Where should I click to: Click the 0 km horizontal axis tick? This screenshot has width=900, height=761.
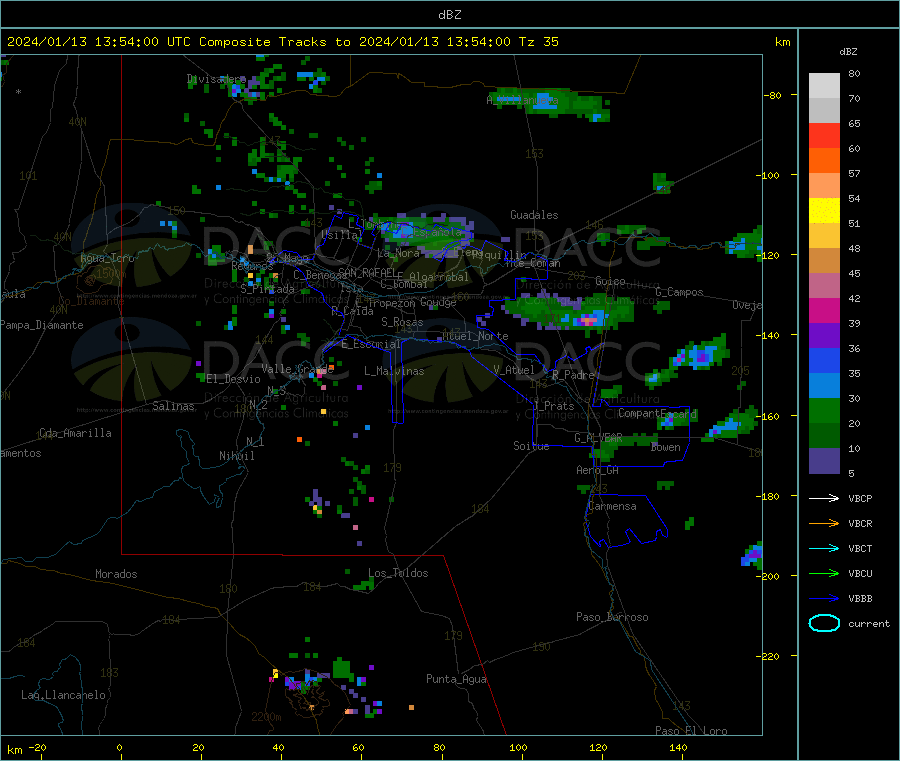click(119, 748)
